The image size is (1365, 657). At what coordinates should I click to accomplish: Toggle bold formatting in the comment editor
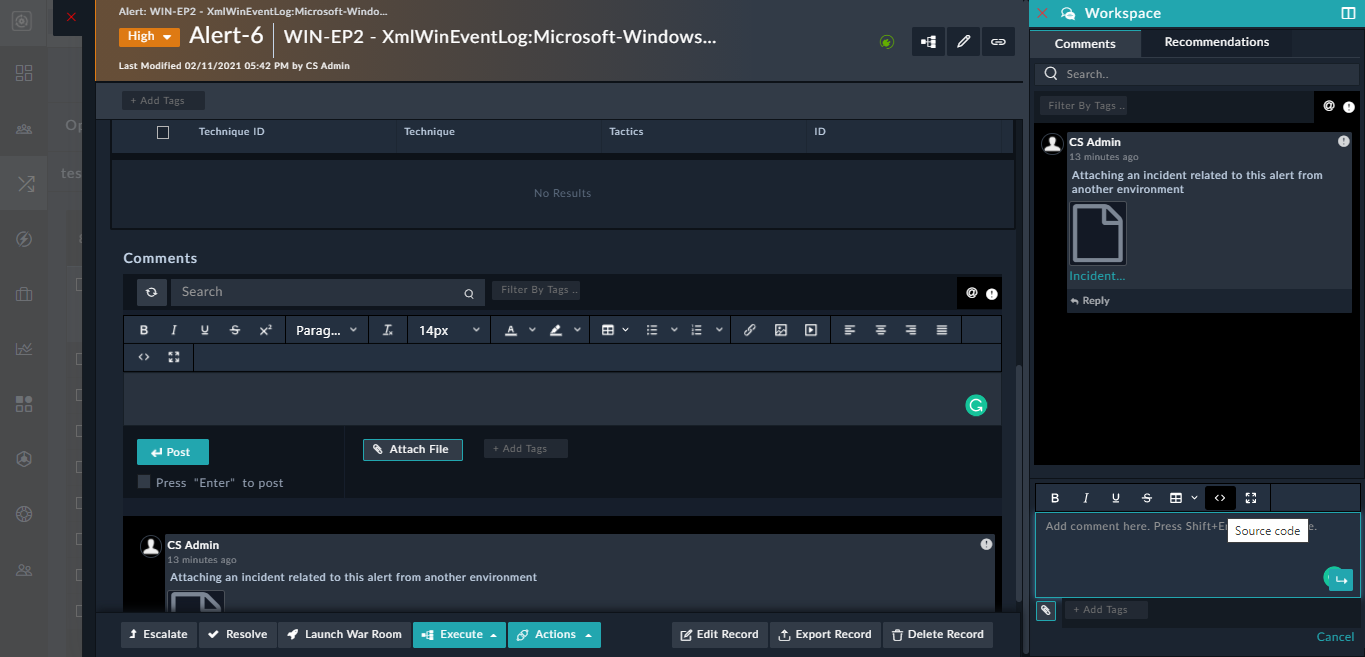pos(143,329)
